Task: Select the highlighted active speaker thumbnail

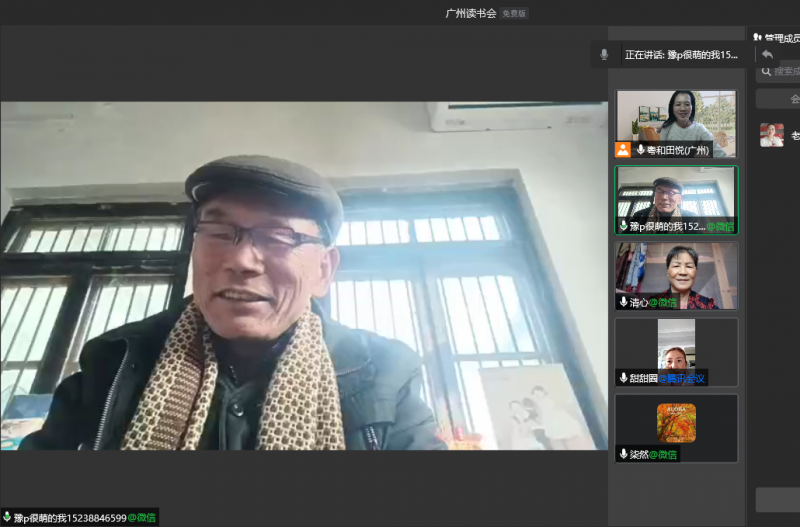Action: point(676,193)
